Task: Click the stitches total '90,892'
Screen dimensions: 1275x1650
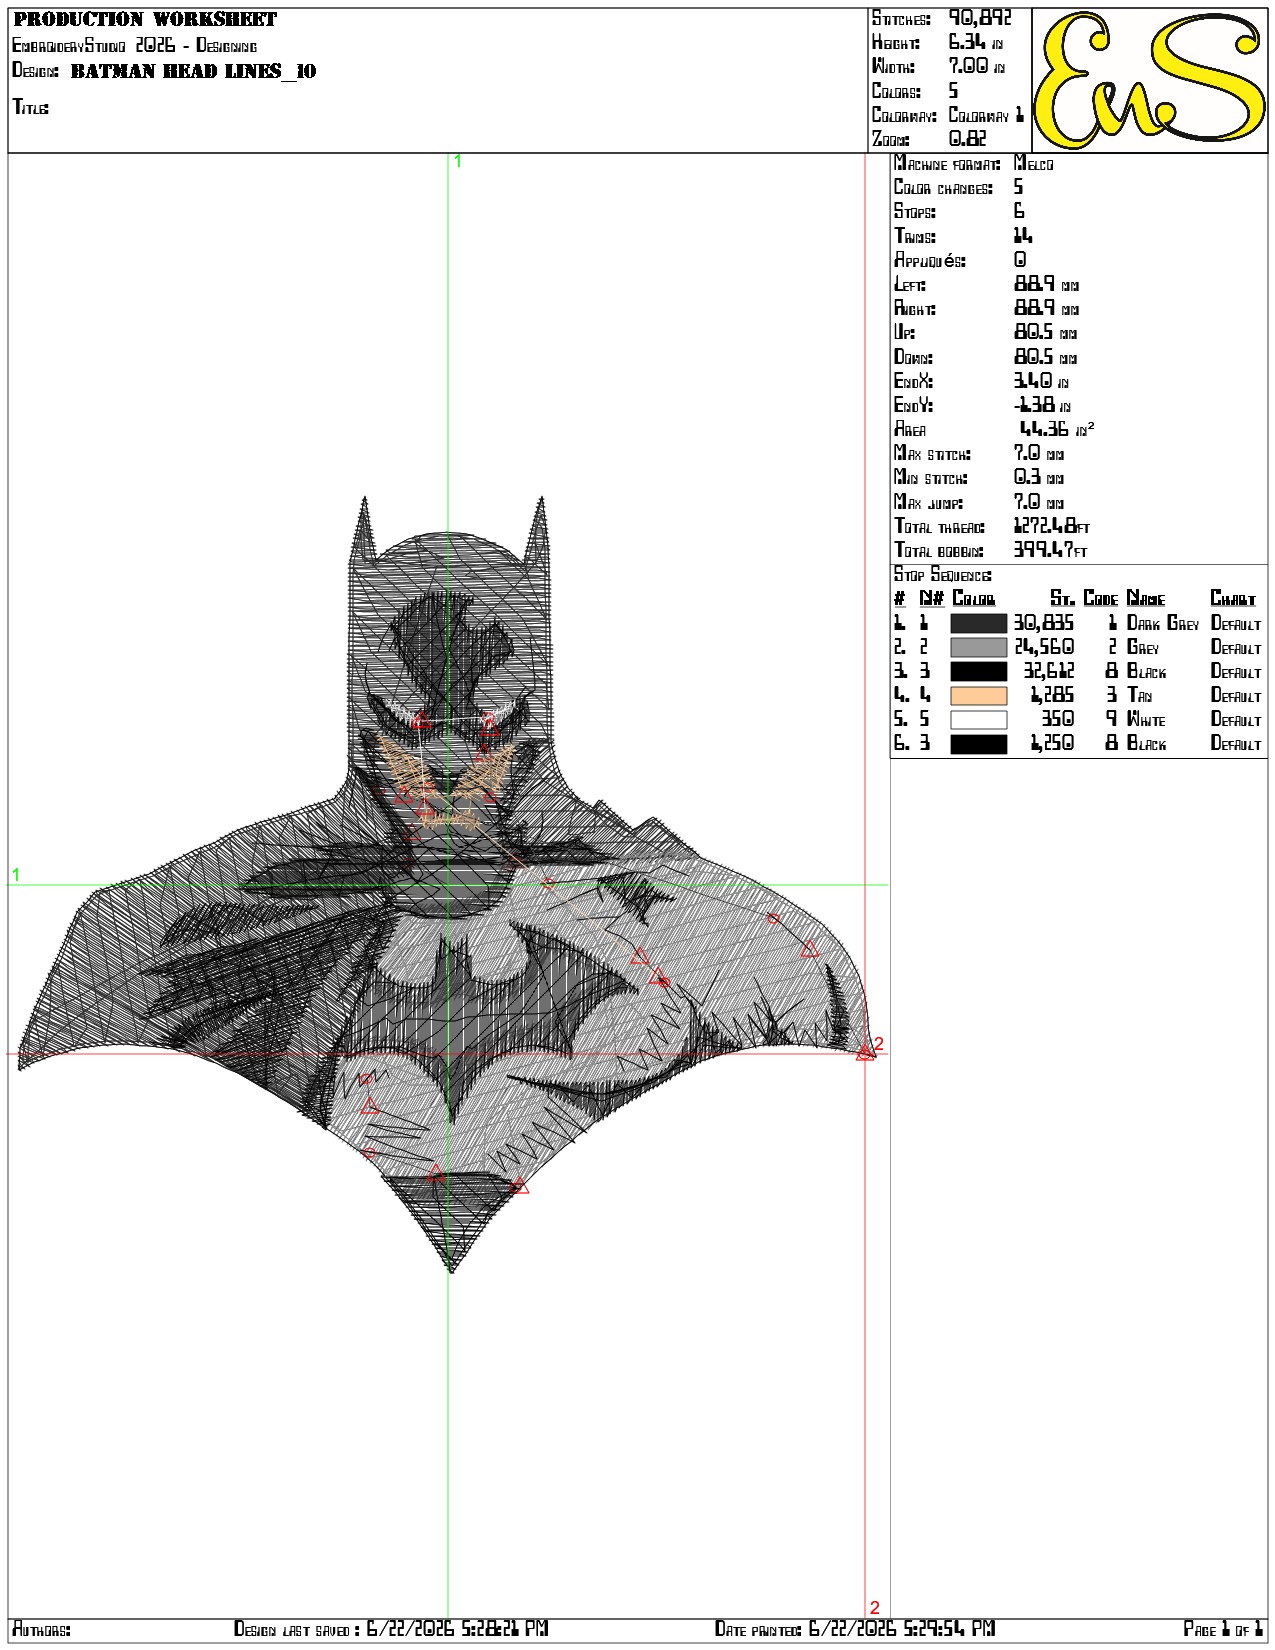Action: point(980,18)
